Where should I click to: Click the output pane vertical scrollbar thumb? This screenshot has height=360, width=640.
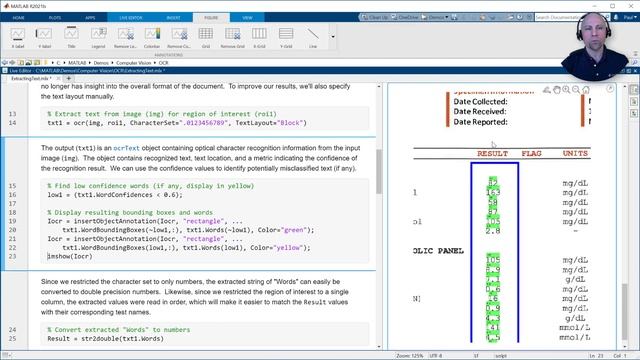624,311
